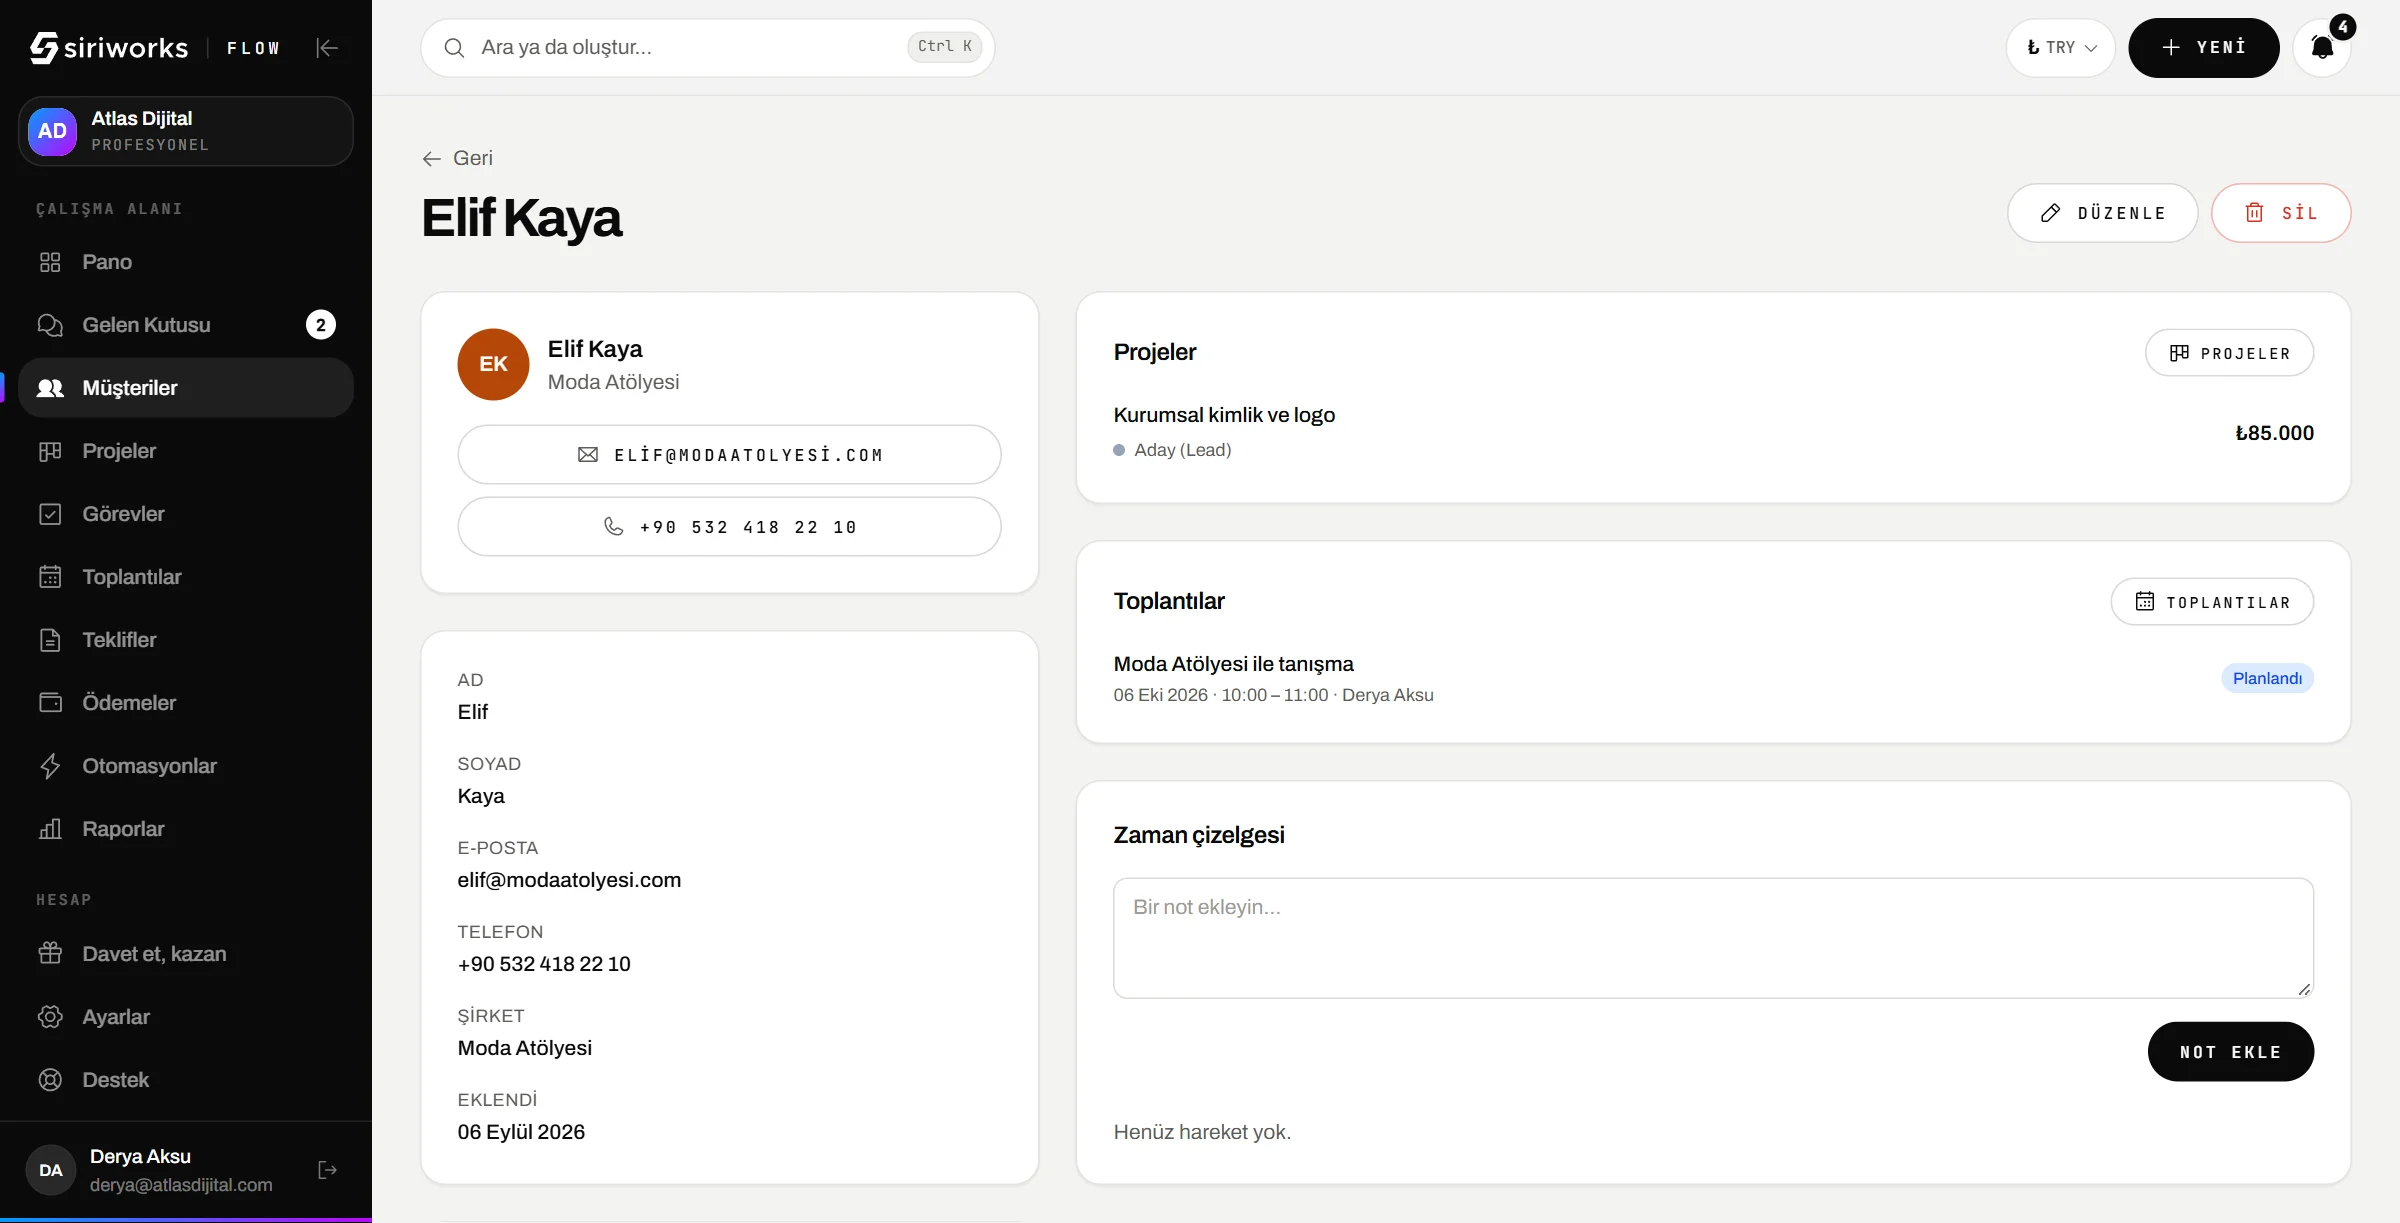Open the PROJELER button in Projeler card
Screen dimensions: 2400x1223
pyautogui.click(x=2229, y=353)
